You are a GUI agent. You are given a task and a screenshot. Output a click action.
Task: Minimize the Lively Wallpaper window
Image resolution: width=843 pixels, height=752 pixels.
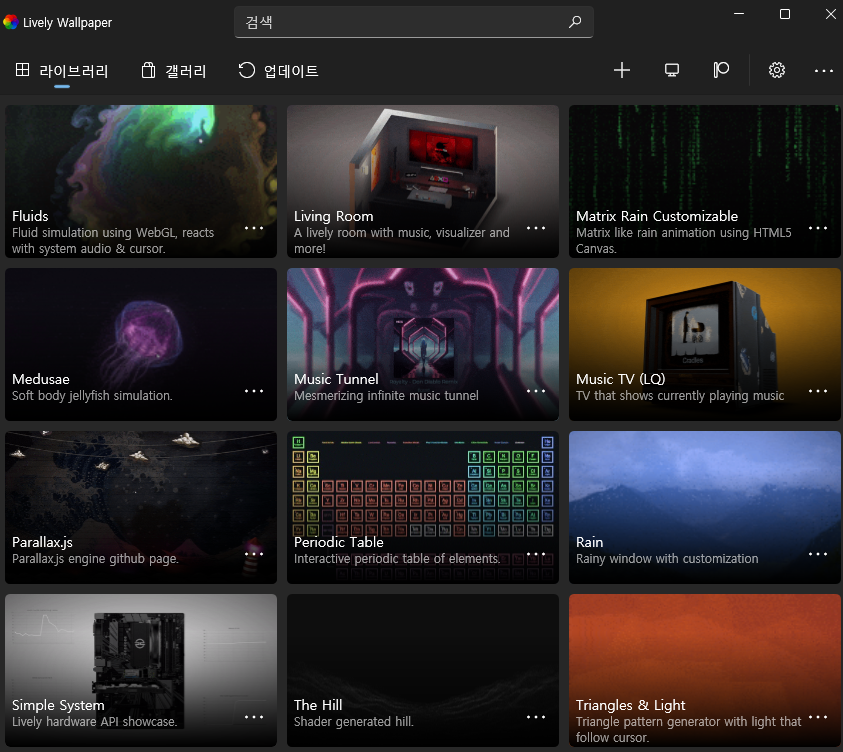tap(739, 14)
